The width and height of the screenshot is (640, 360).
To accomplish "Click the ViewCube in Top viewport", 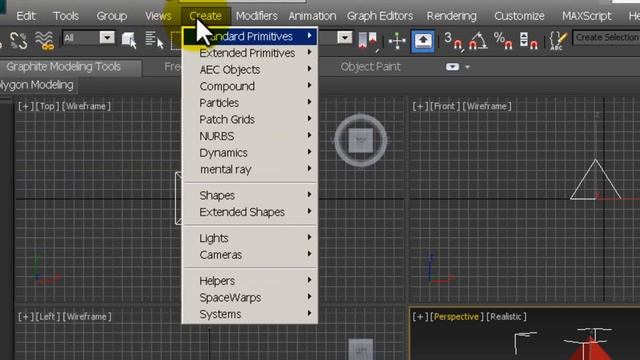I will (360, 140).
